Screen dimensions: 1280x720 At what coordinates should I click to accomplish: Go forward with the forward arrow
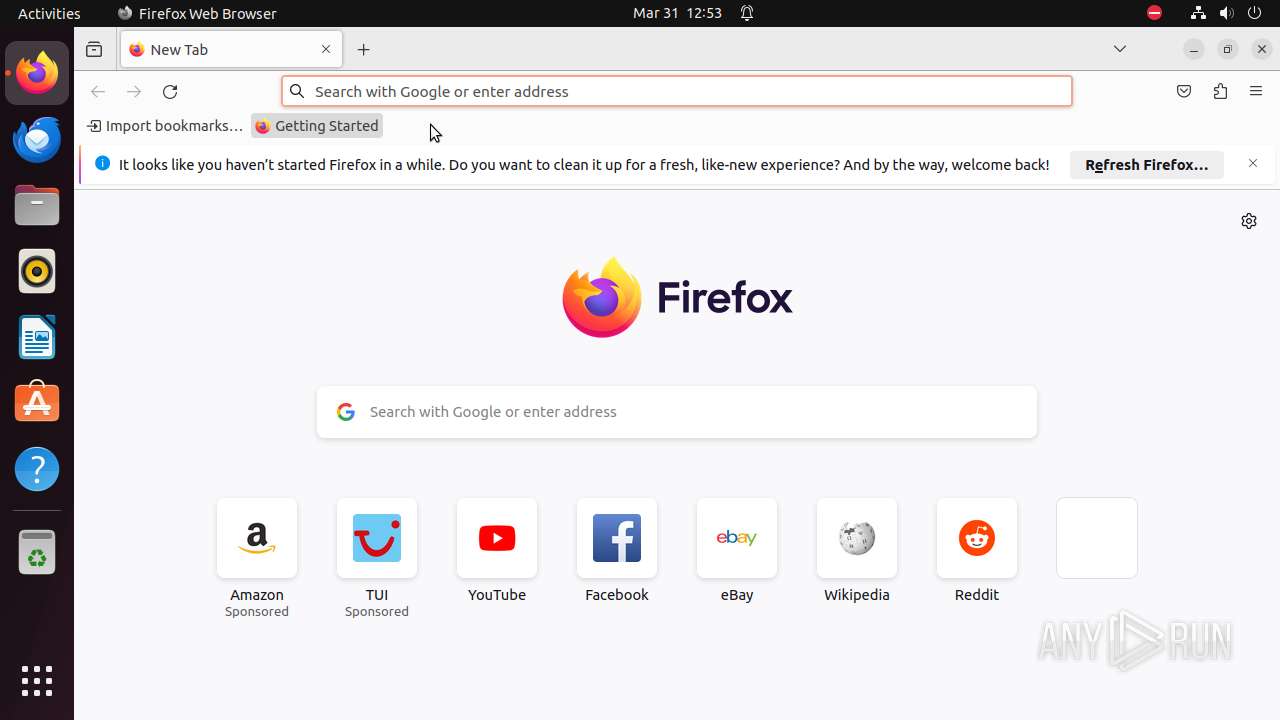coord(134,91)
